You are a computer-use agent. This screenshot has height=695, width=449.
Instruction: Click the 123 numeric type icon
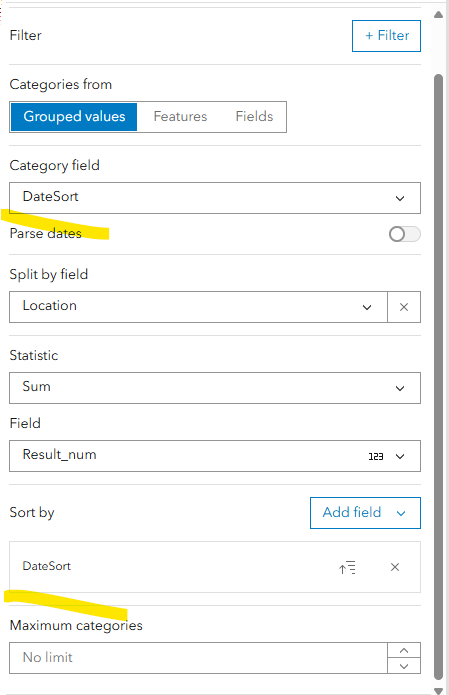tap(376, 457)
